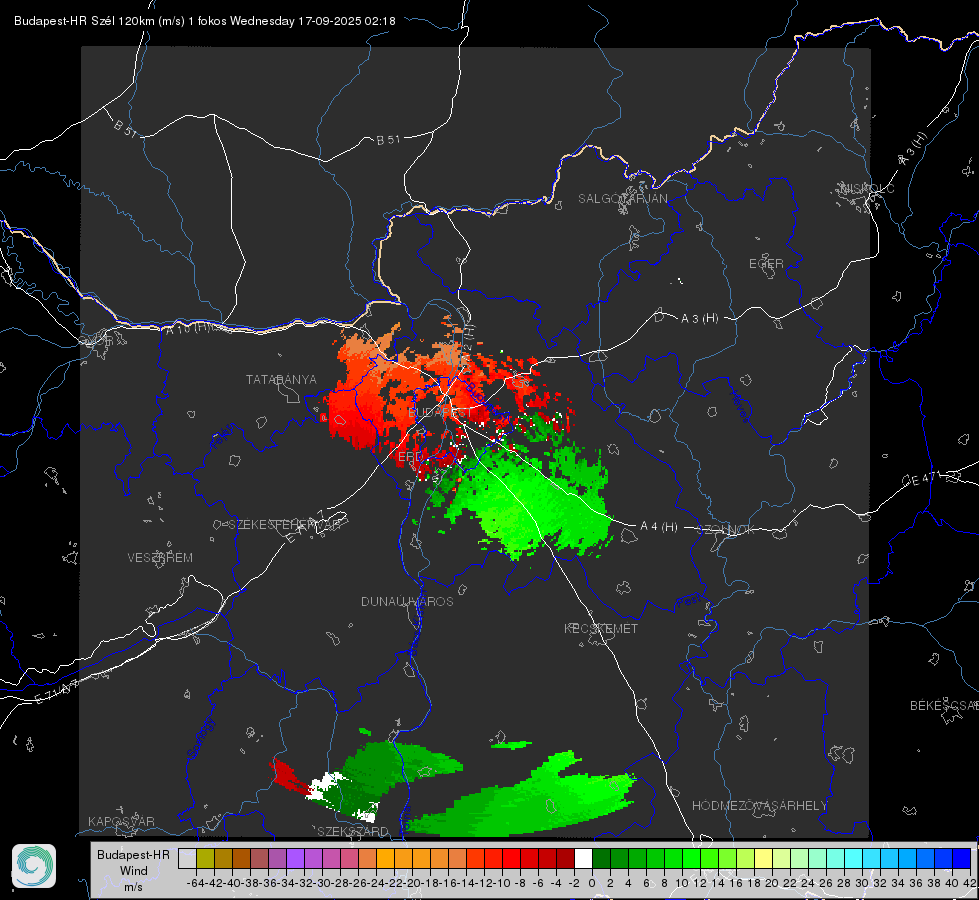
Task: Click the SZÉKESFEHÉRVÁR city label
Action: pos(285,525)
